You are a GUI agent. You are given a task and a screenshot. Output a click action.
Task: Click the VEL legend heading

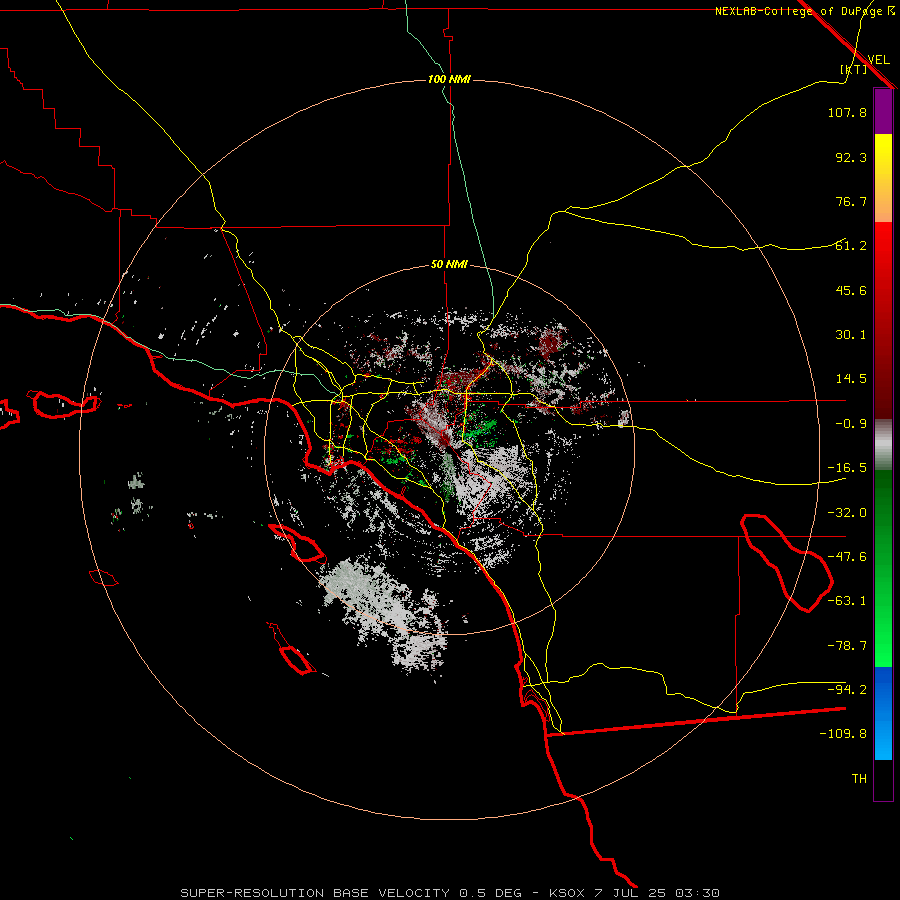pyautogui.click(x=878, y=60)
